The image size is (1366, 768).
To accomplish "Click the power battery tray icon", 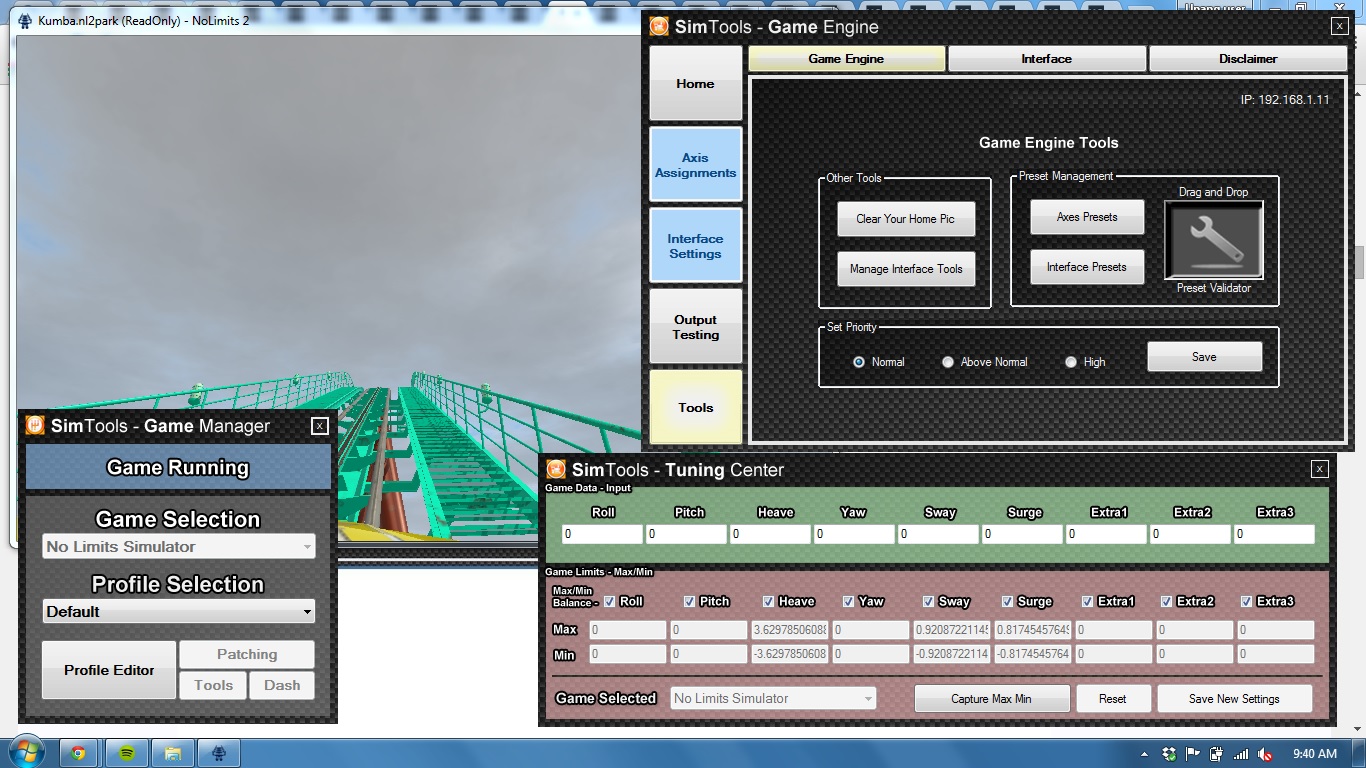I will pos(1216,754).
